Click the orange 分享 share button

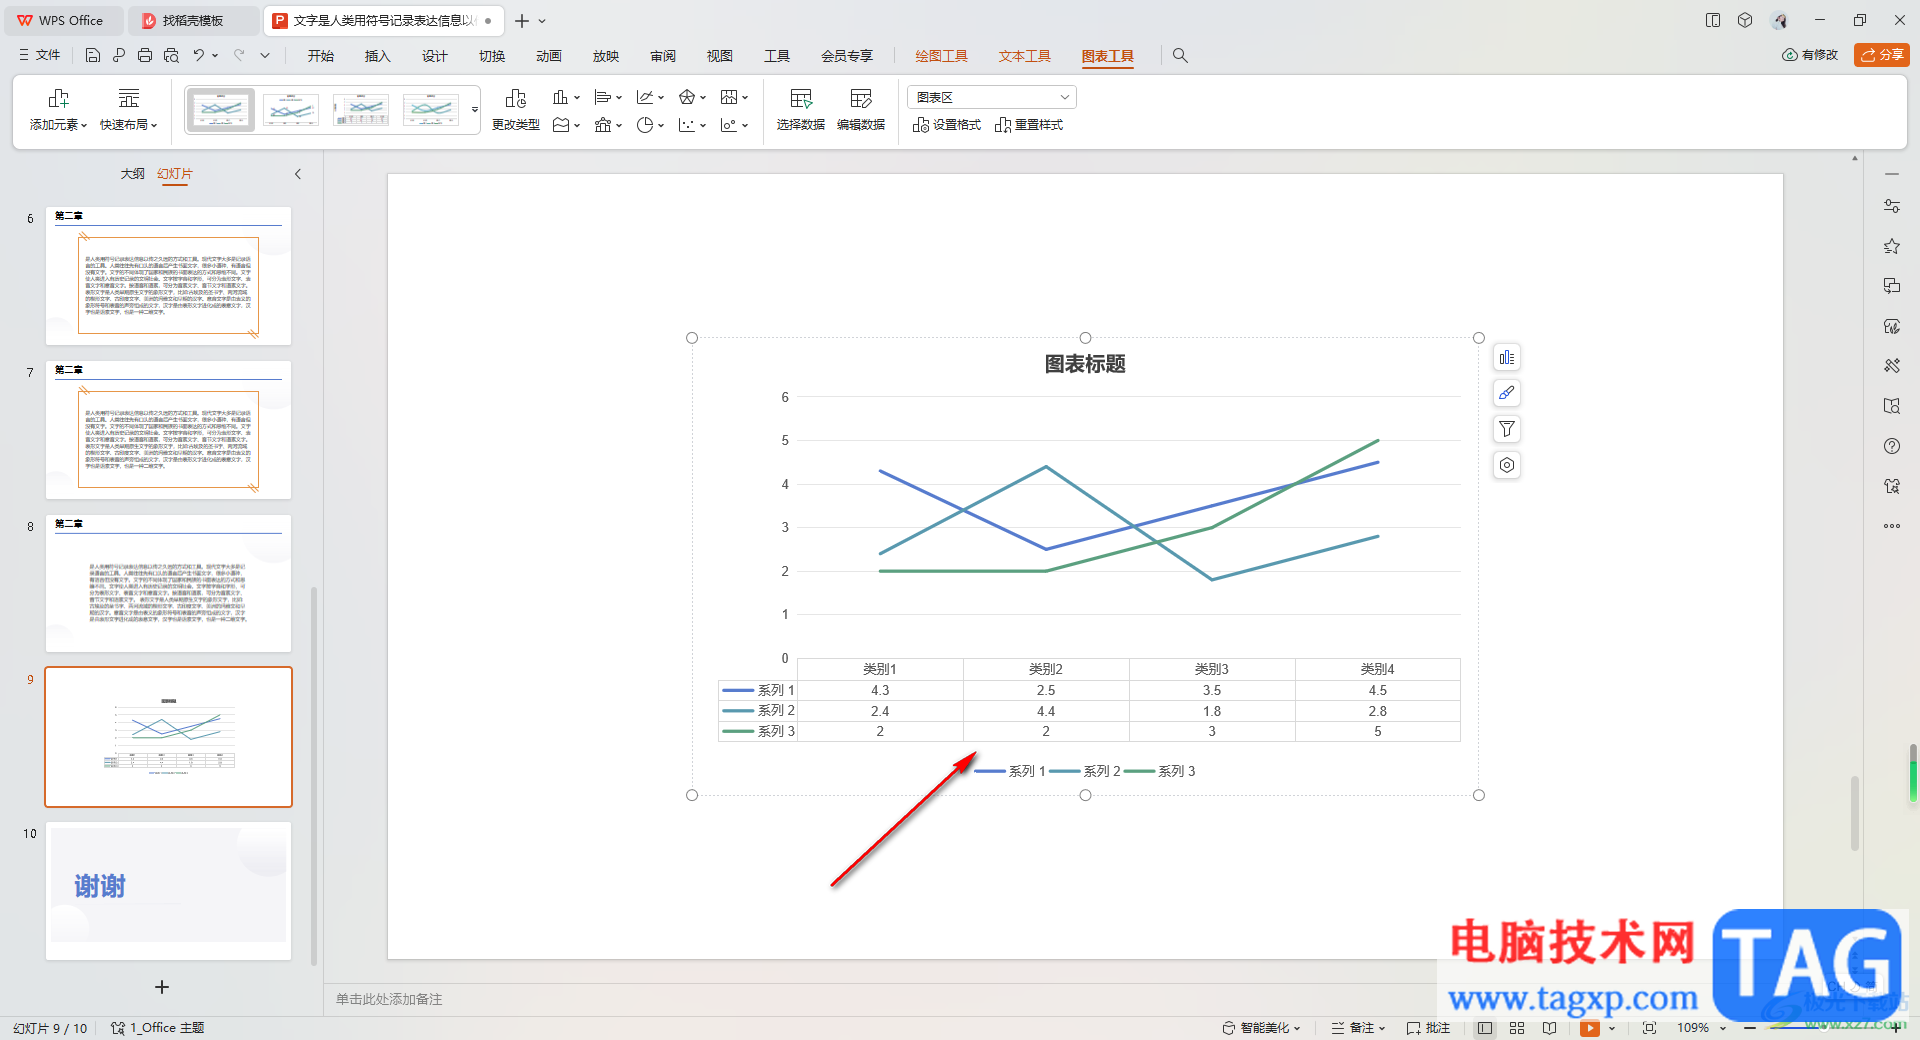(x=1881, y=55)
